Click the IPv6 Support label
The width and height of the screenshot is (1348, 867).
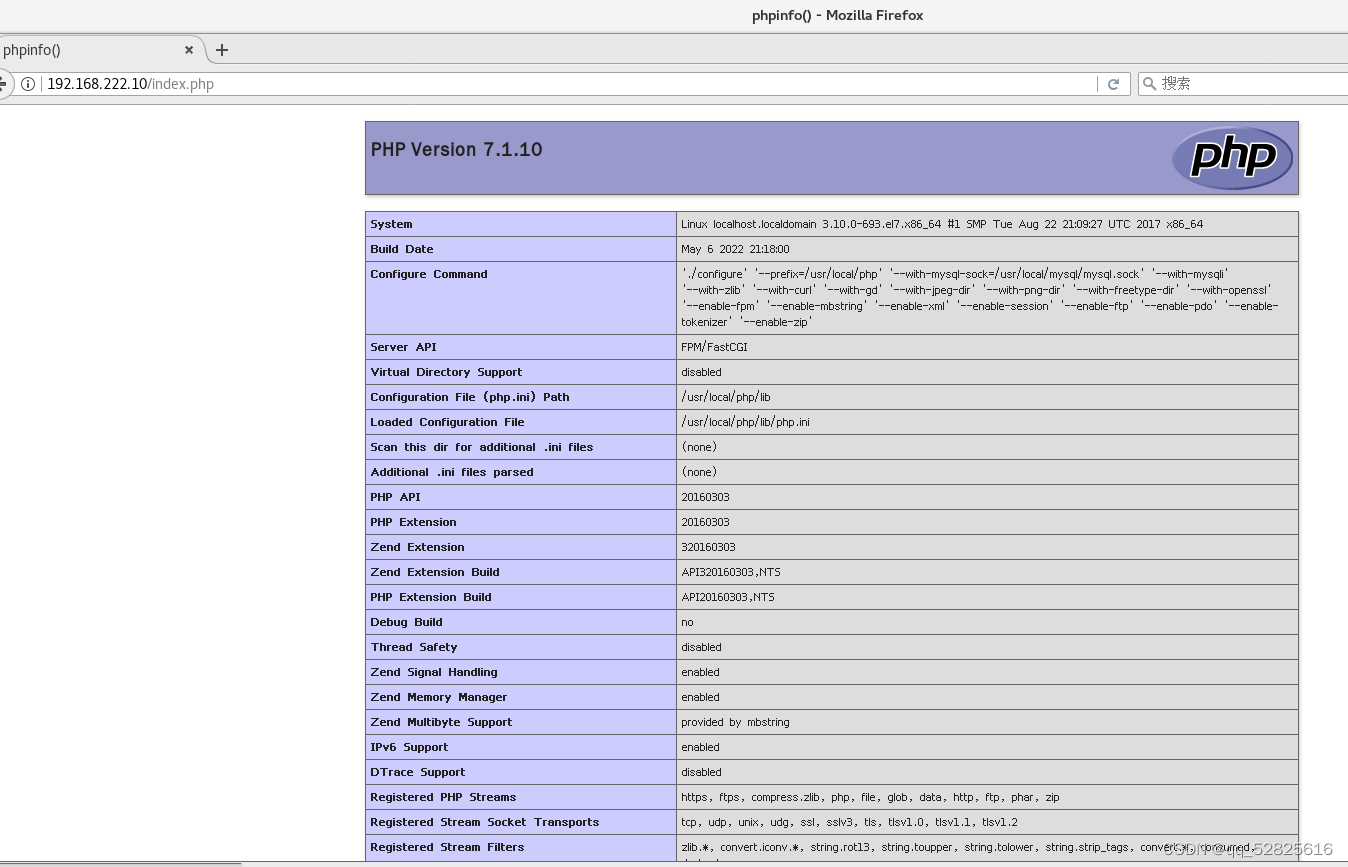(x=409, y=747)
